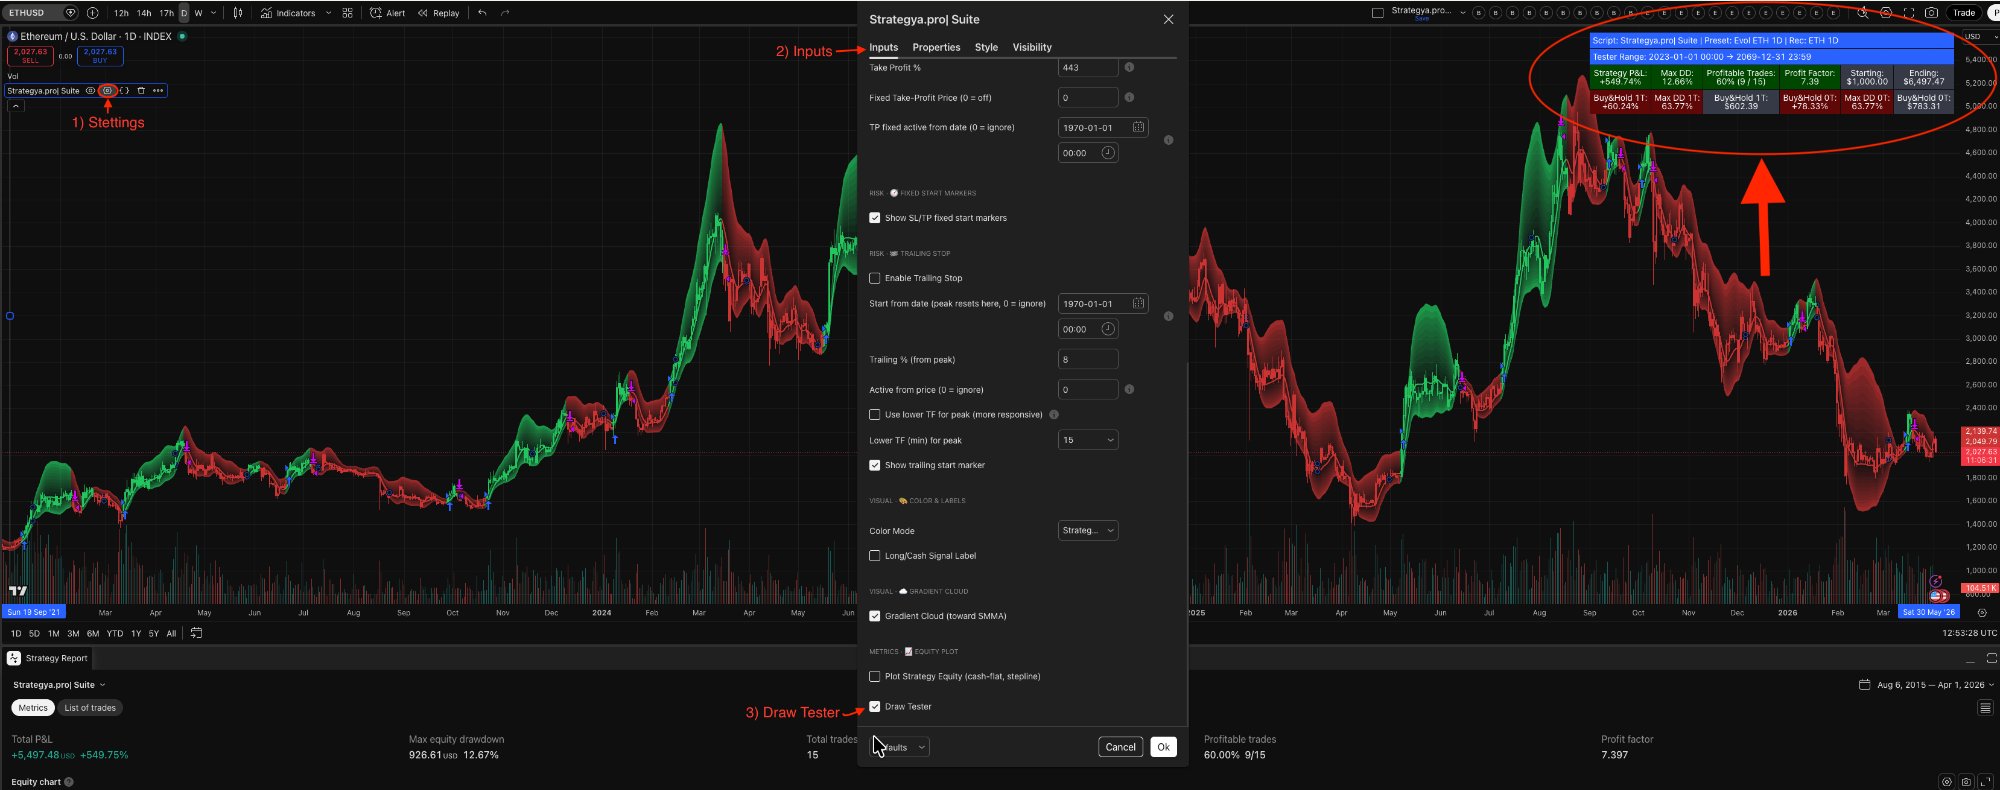Select the YTD date range
The height and width of the screenshot is (790, 2000).
tap(115, 633)
